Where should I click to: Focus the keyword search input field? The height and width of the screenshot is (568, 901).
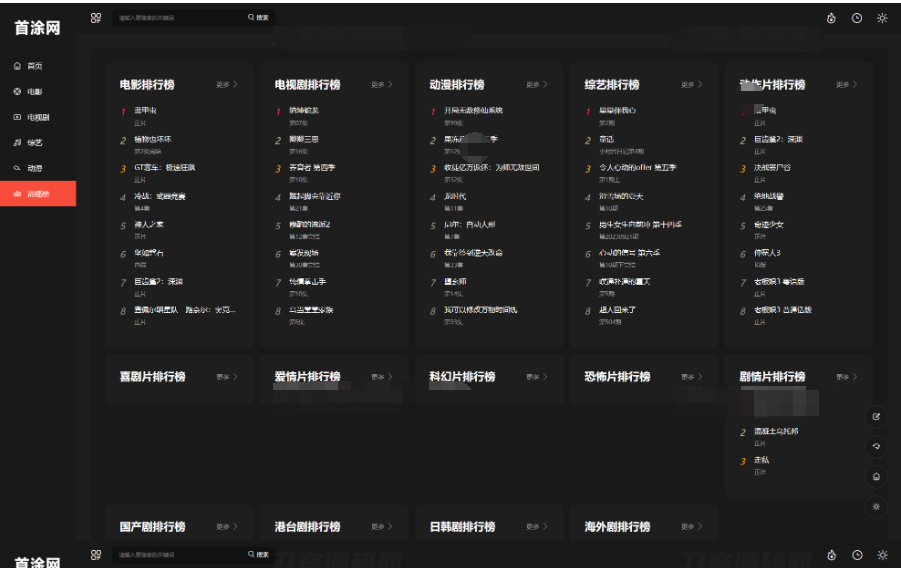click(x=180, y=18)
